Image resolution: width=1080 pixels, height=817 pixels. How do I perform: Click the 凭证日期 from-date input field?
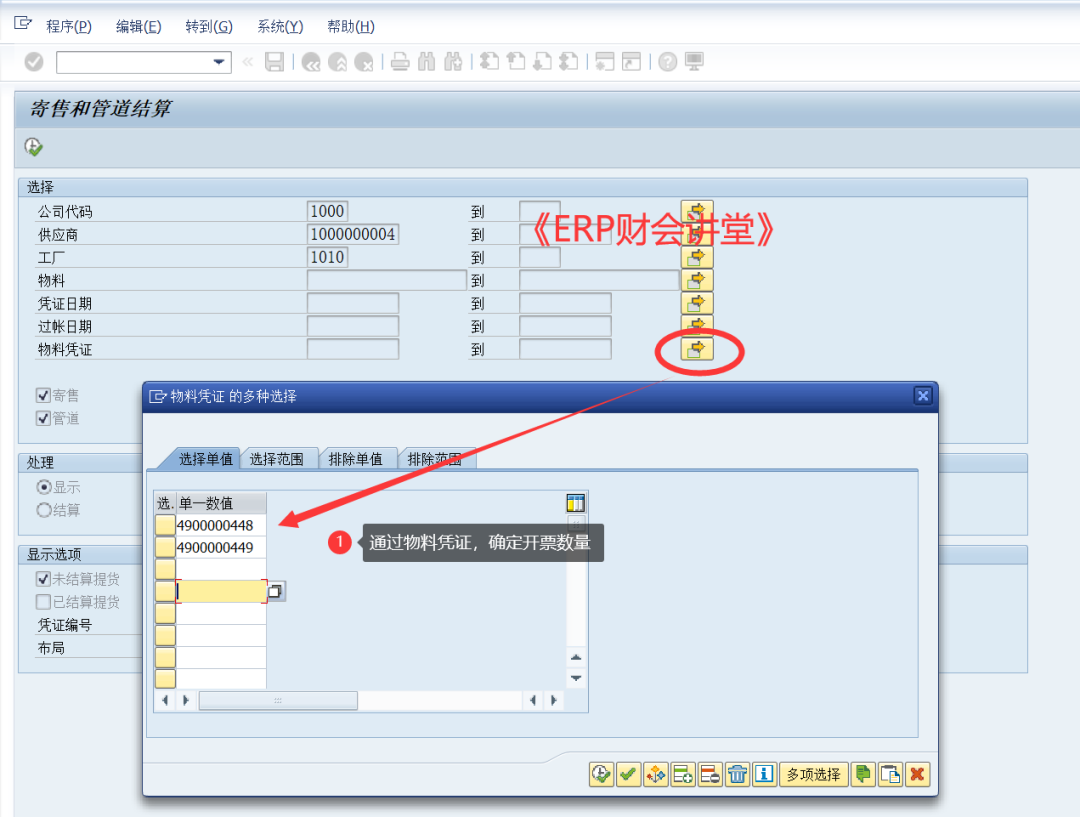coord(353,303)
